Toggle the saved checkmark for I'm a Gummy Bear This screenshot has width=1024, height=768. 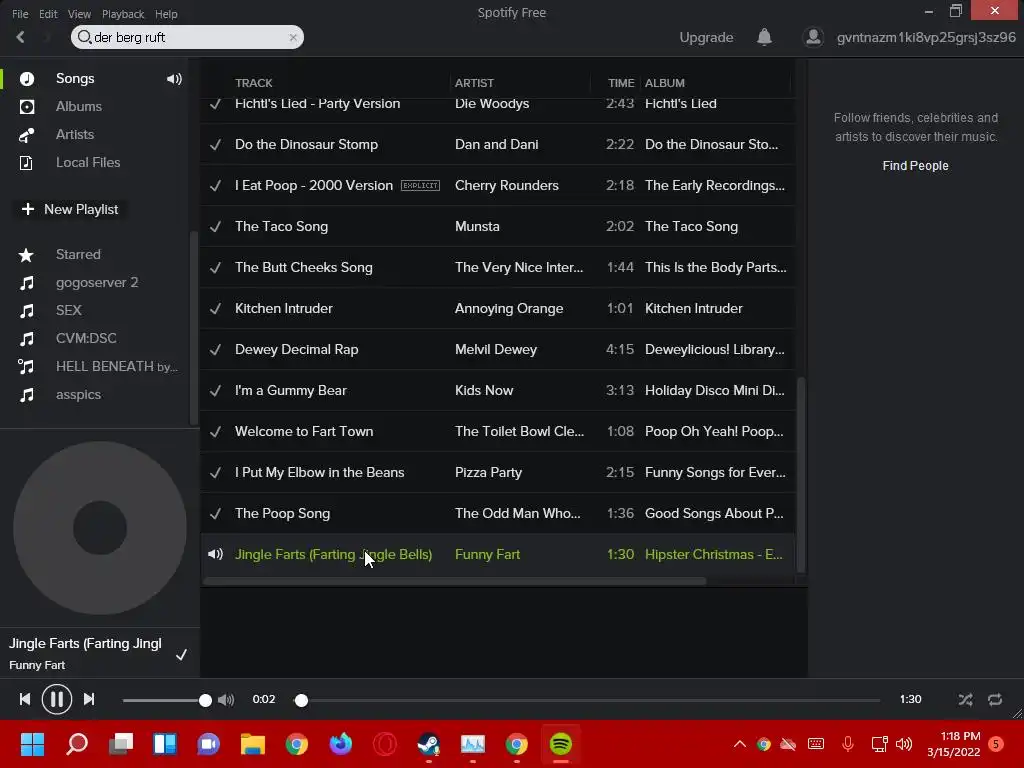[x=216, y=391]
